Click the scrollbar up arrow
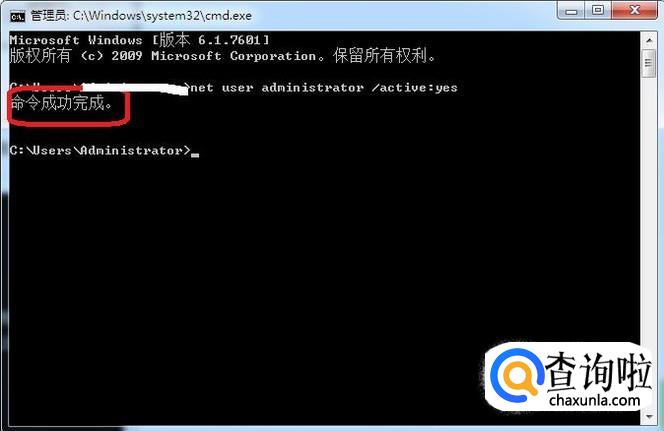 pos(649,41)
